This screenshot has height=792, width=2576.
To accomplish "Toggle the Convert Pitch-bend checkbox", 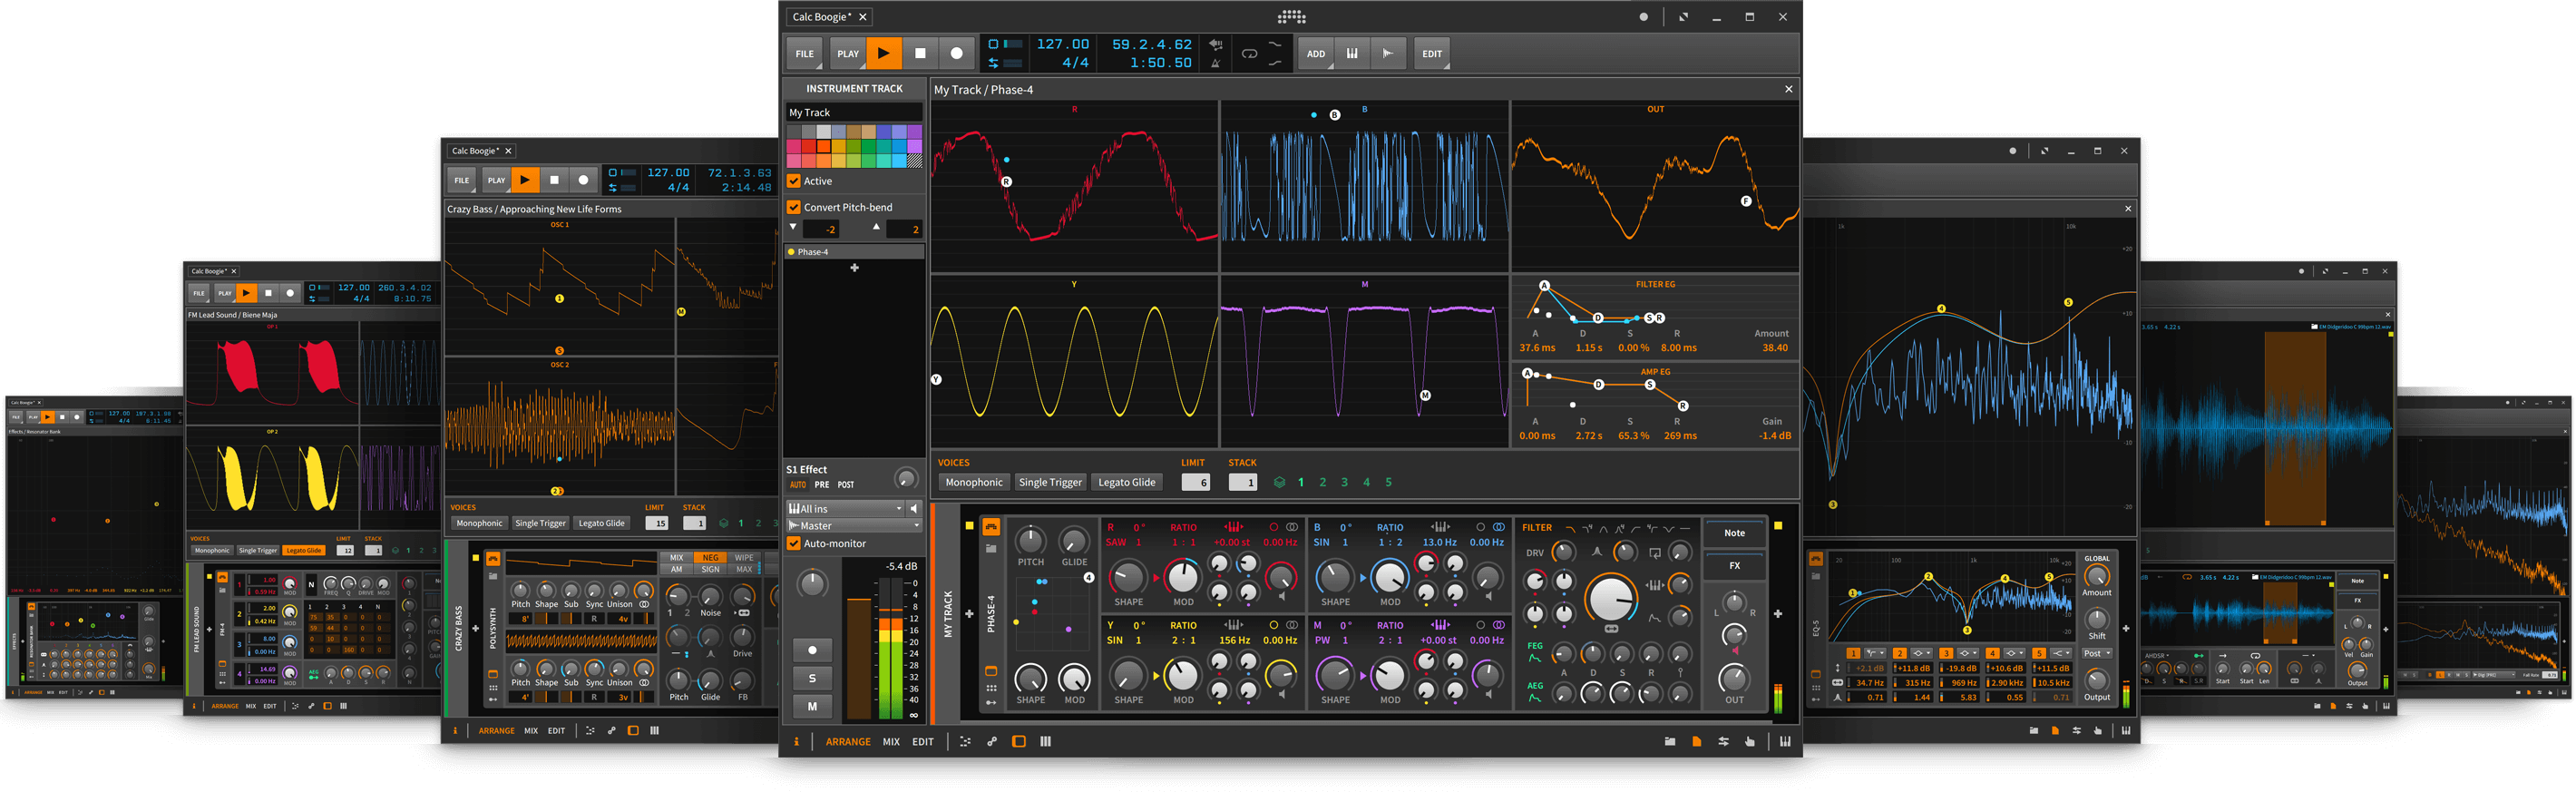I will tap(794, 207).
